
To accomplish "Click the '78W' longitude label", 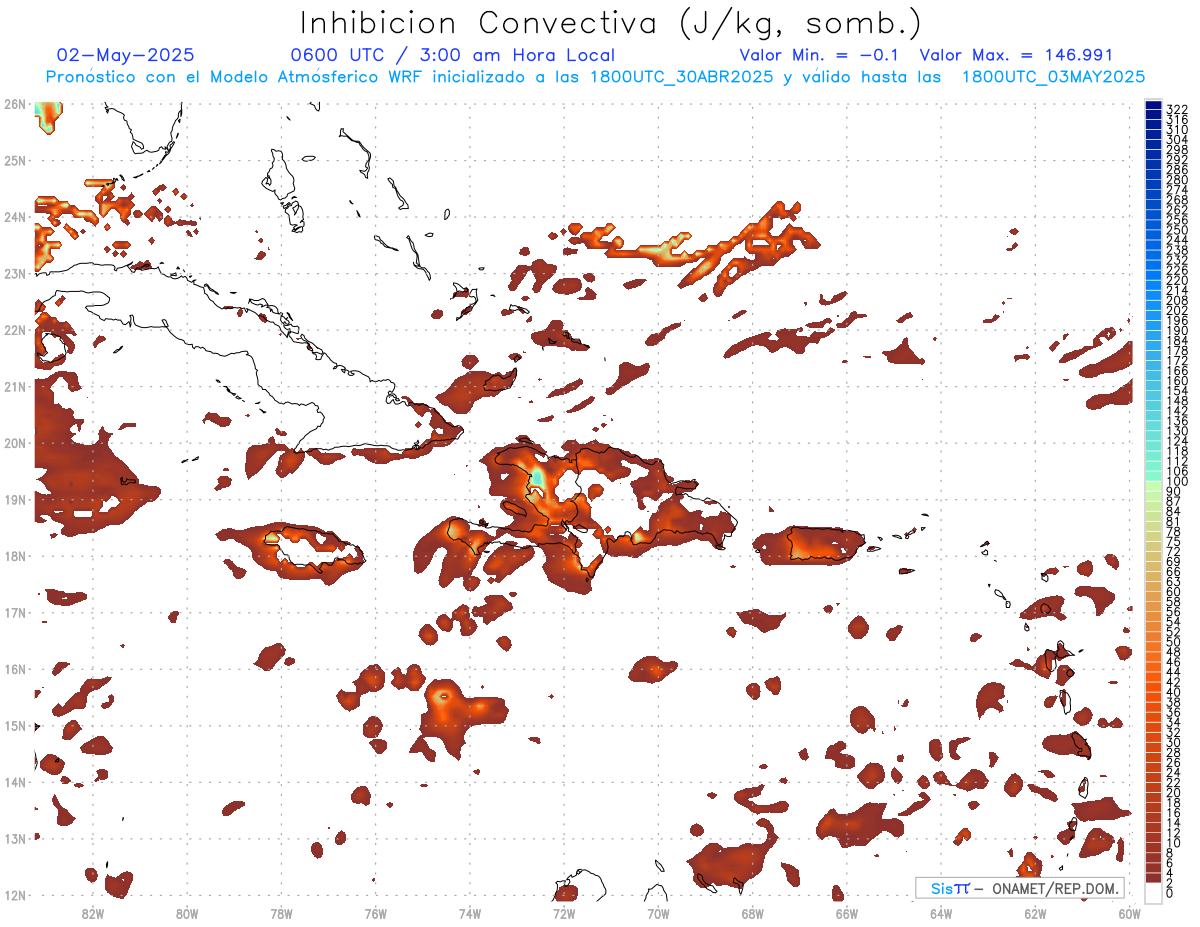I will pyautogui.click(x=281, y=912).
